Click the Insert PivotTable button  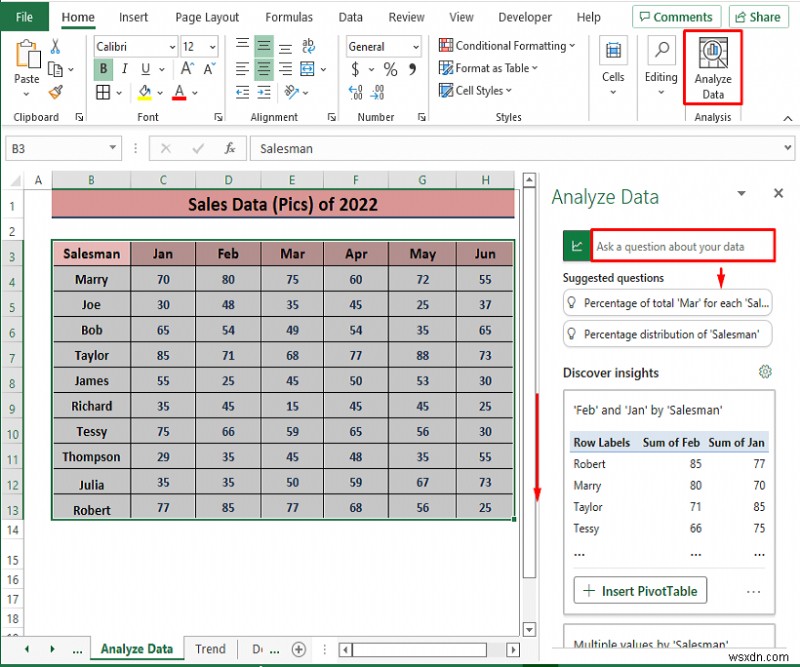pos(639,591)
